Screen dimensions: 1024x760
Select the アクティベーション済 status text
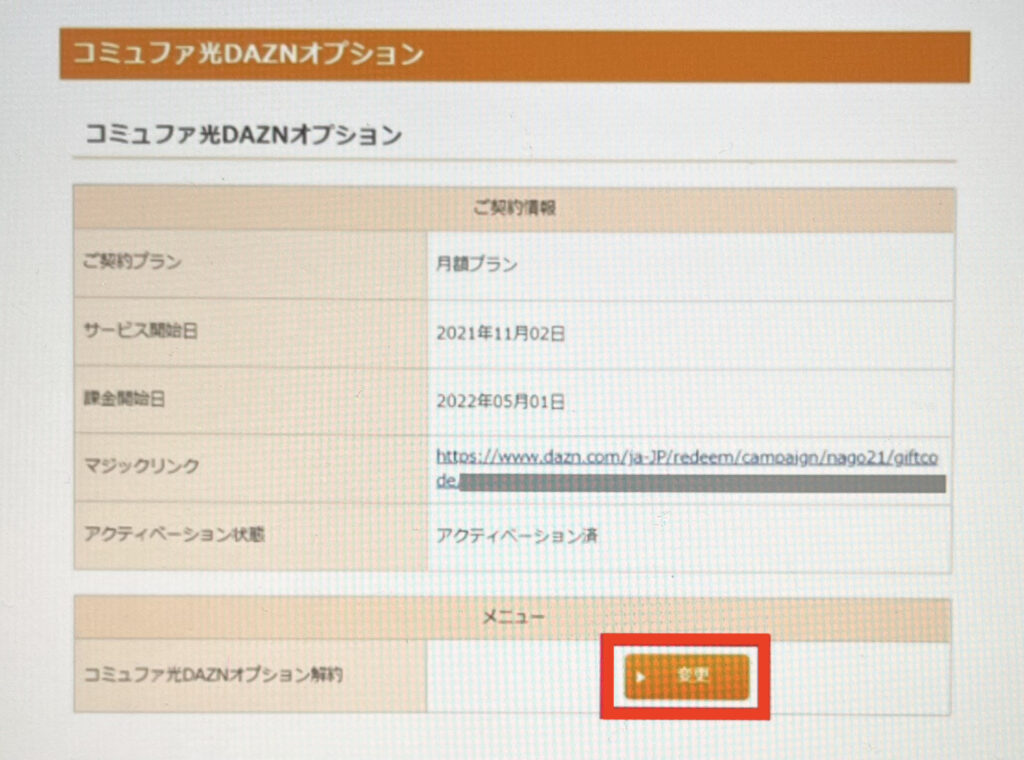coord(517,536)
